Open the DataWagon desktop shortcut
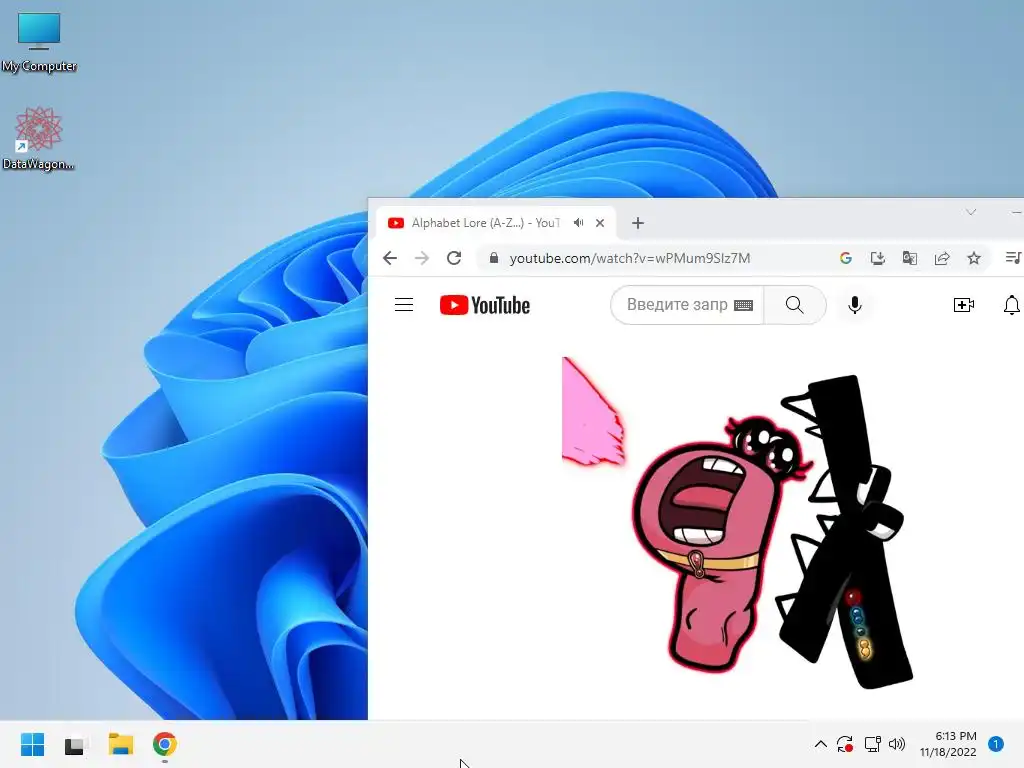 coord(38,138)
